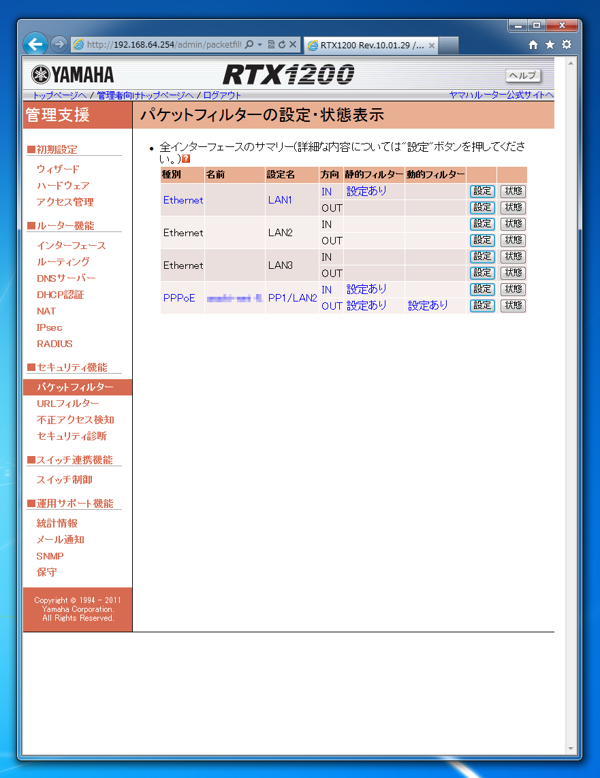Open DNSサーバー sidebar item

tap(66, 278)
